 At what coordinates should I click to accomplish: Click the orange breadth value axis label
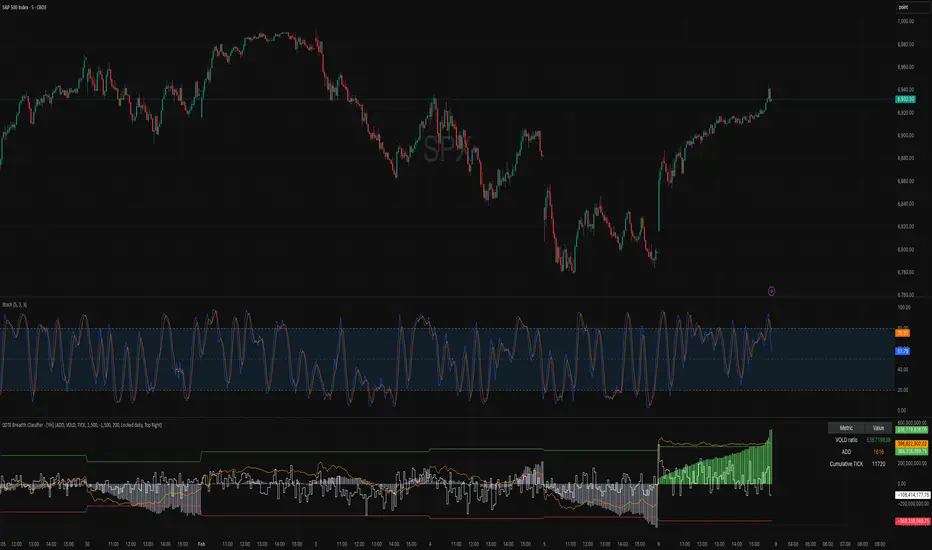[912, 444]
